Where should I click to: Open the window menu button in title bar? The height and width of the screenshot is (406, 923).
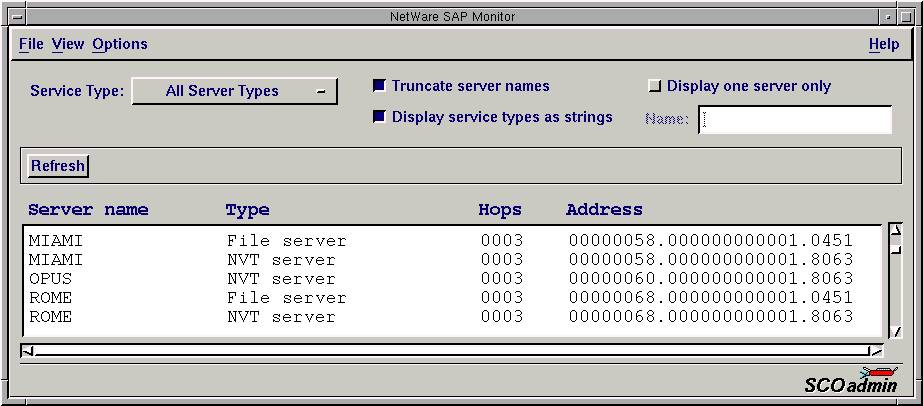coord(16,17)
